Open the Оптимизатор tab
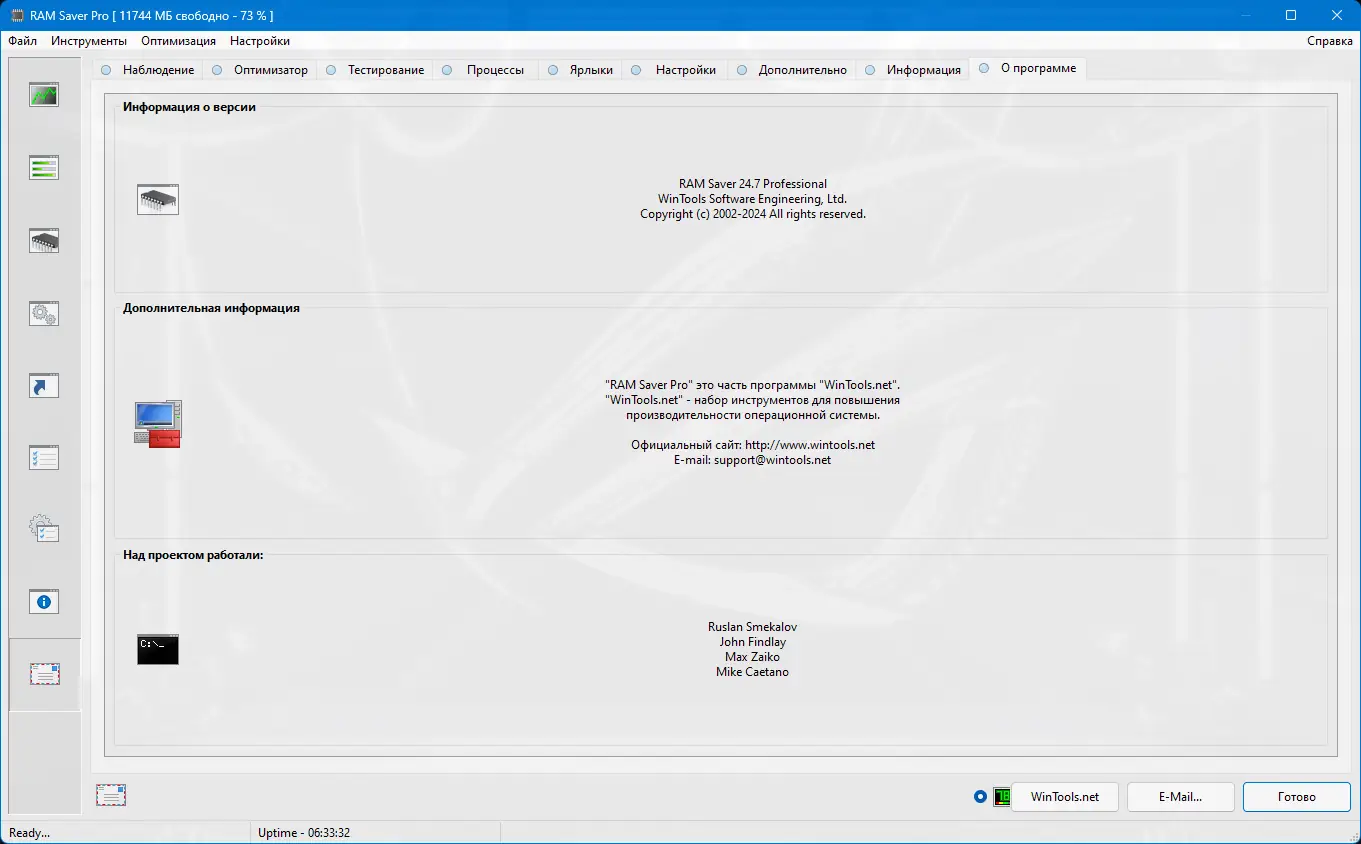This screenshot has height=844, width=1361. (x=260, y=70)
